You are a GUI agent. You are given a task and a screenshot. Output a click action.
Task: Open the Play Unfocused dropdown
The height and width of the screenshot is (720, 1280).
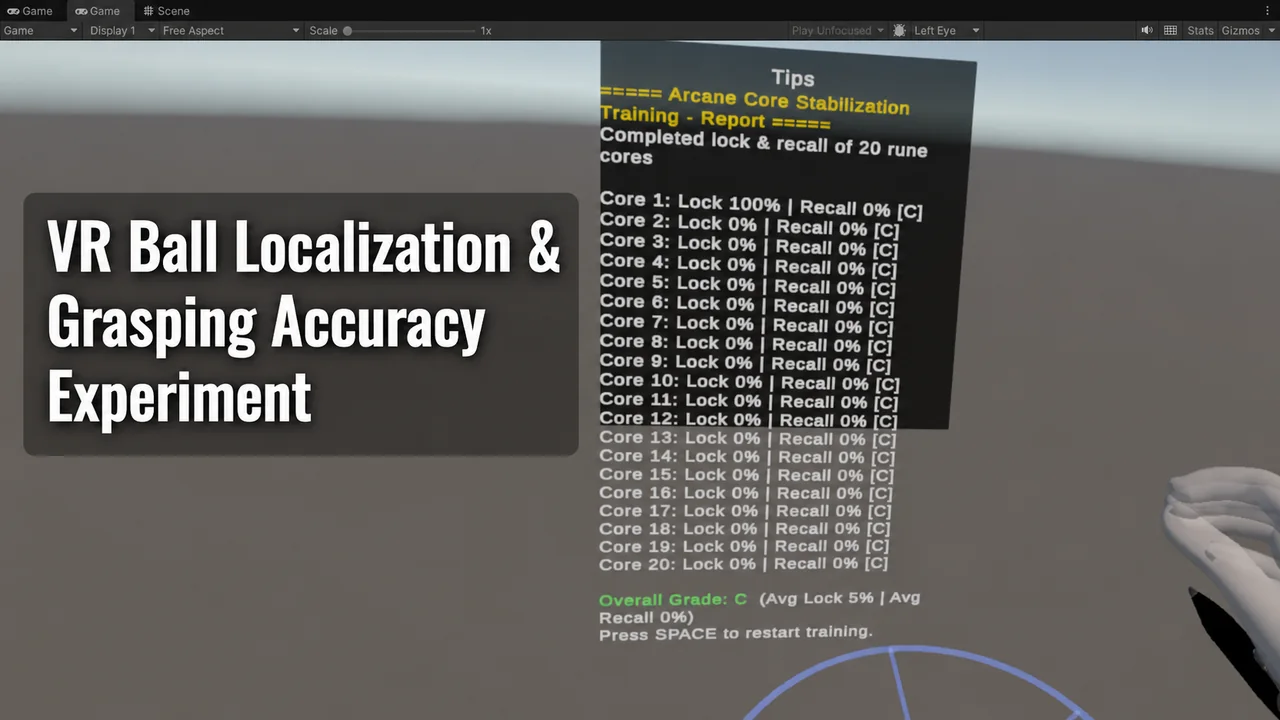pyautogui.click(x=838, y=31)
